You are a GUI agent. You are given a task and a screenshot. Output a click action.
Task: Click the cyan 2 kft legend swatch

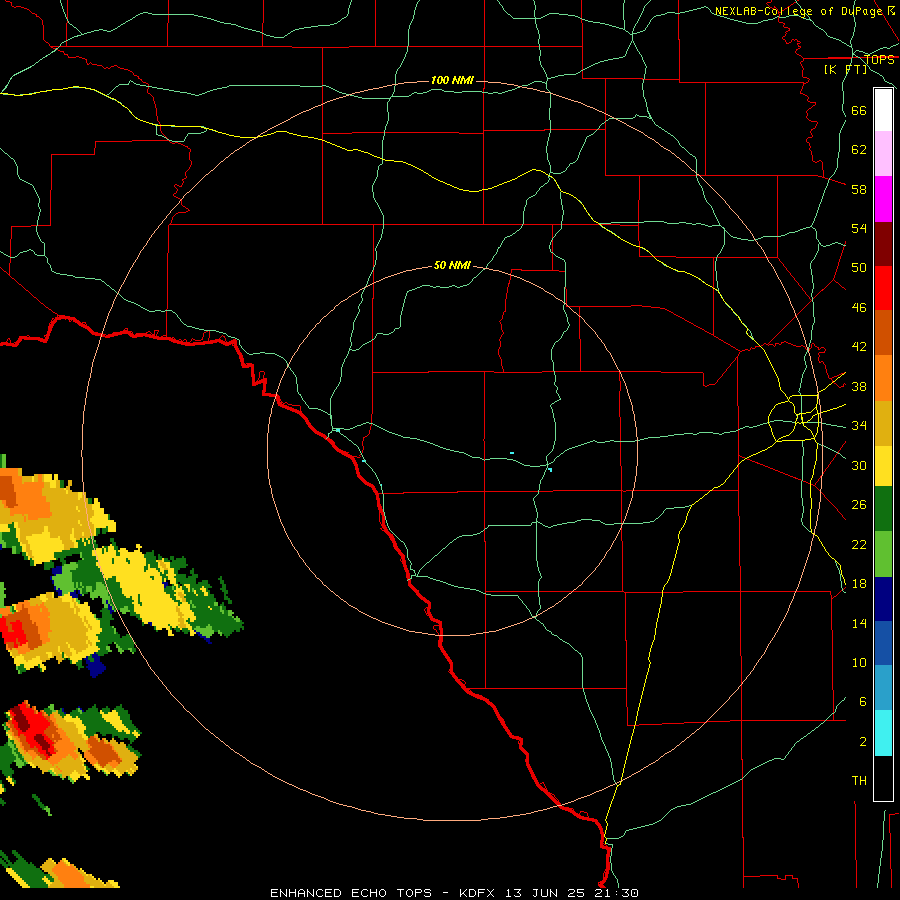(x=883, y=733)
